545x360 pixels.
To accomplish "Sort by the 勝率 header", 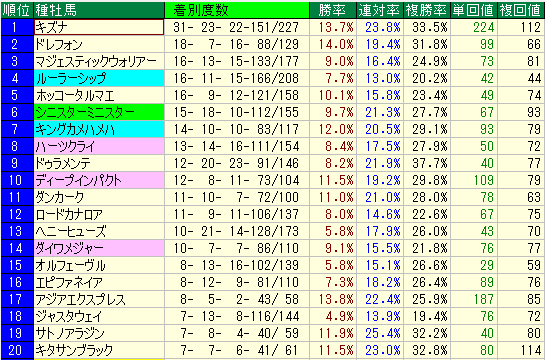I will point(333,10).
